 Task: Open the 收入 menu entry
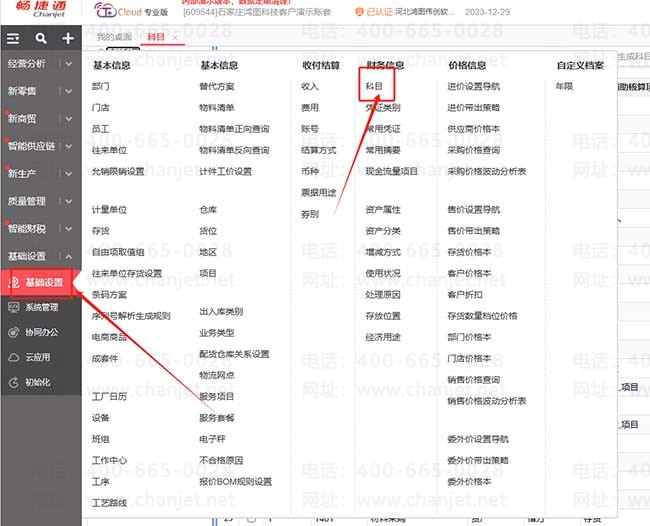click(310, 86)
